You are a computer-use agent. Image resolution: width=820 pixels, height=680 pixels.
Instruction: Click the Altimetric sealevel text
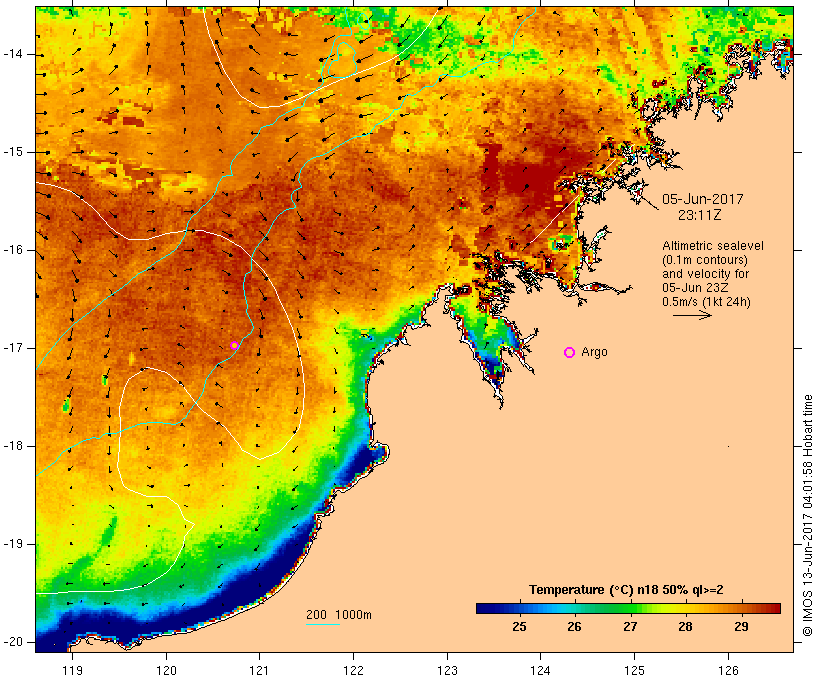point(713,246)
